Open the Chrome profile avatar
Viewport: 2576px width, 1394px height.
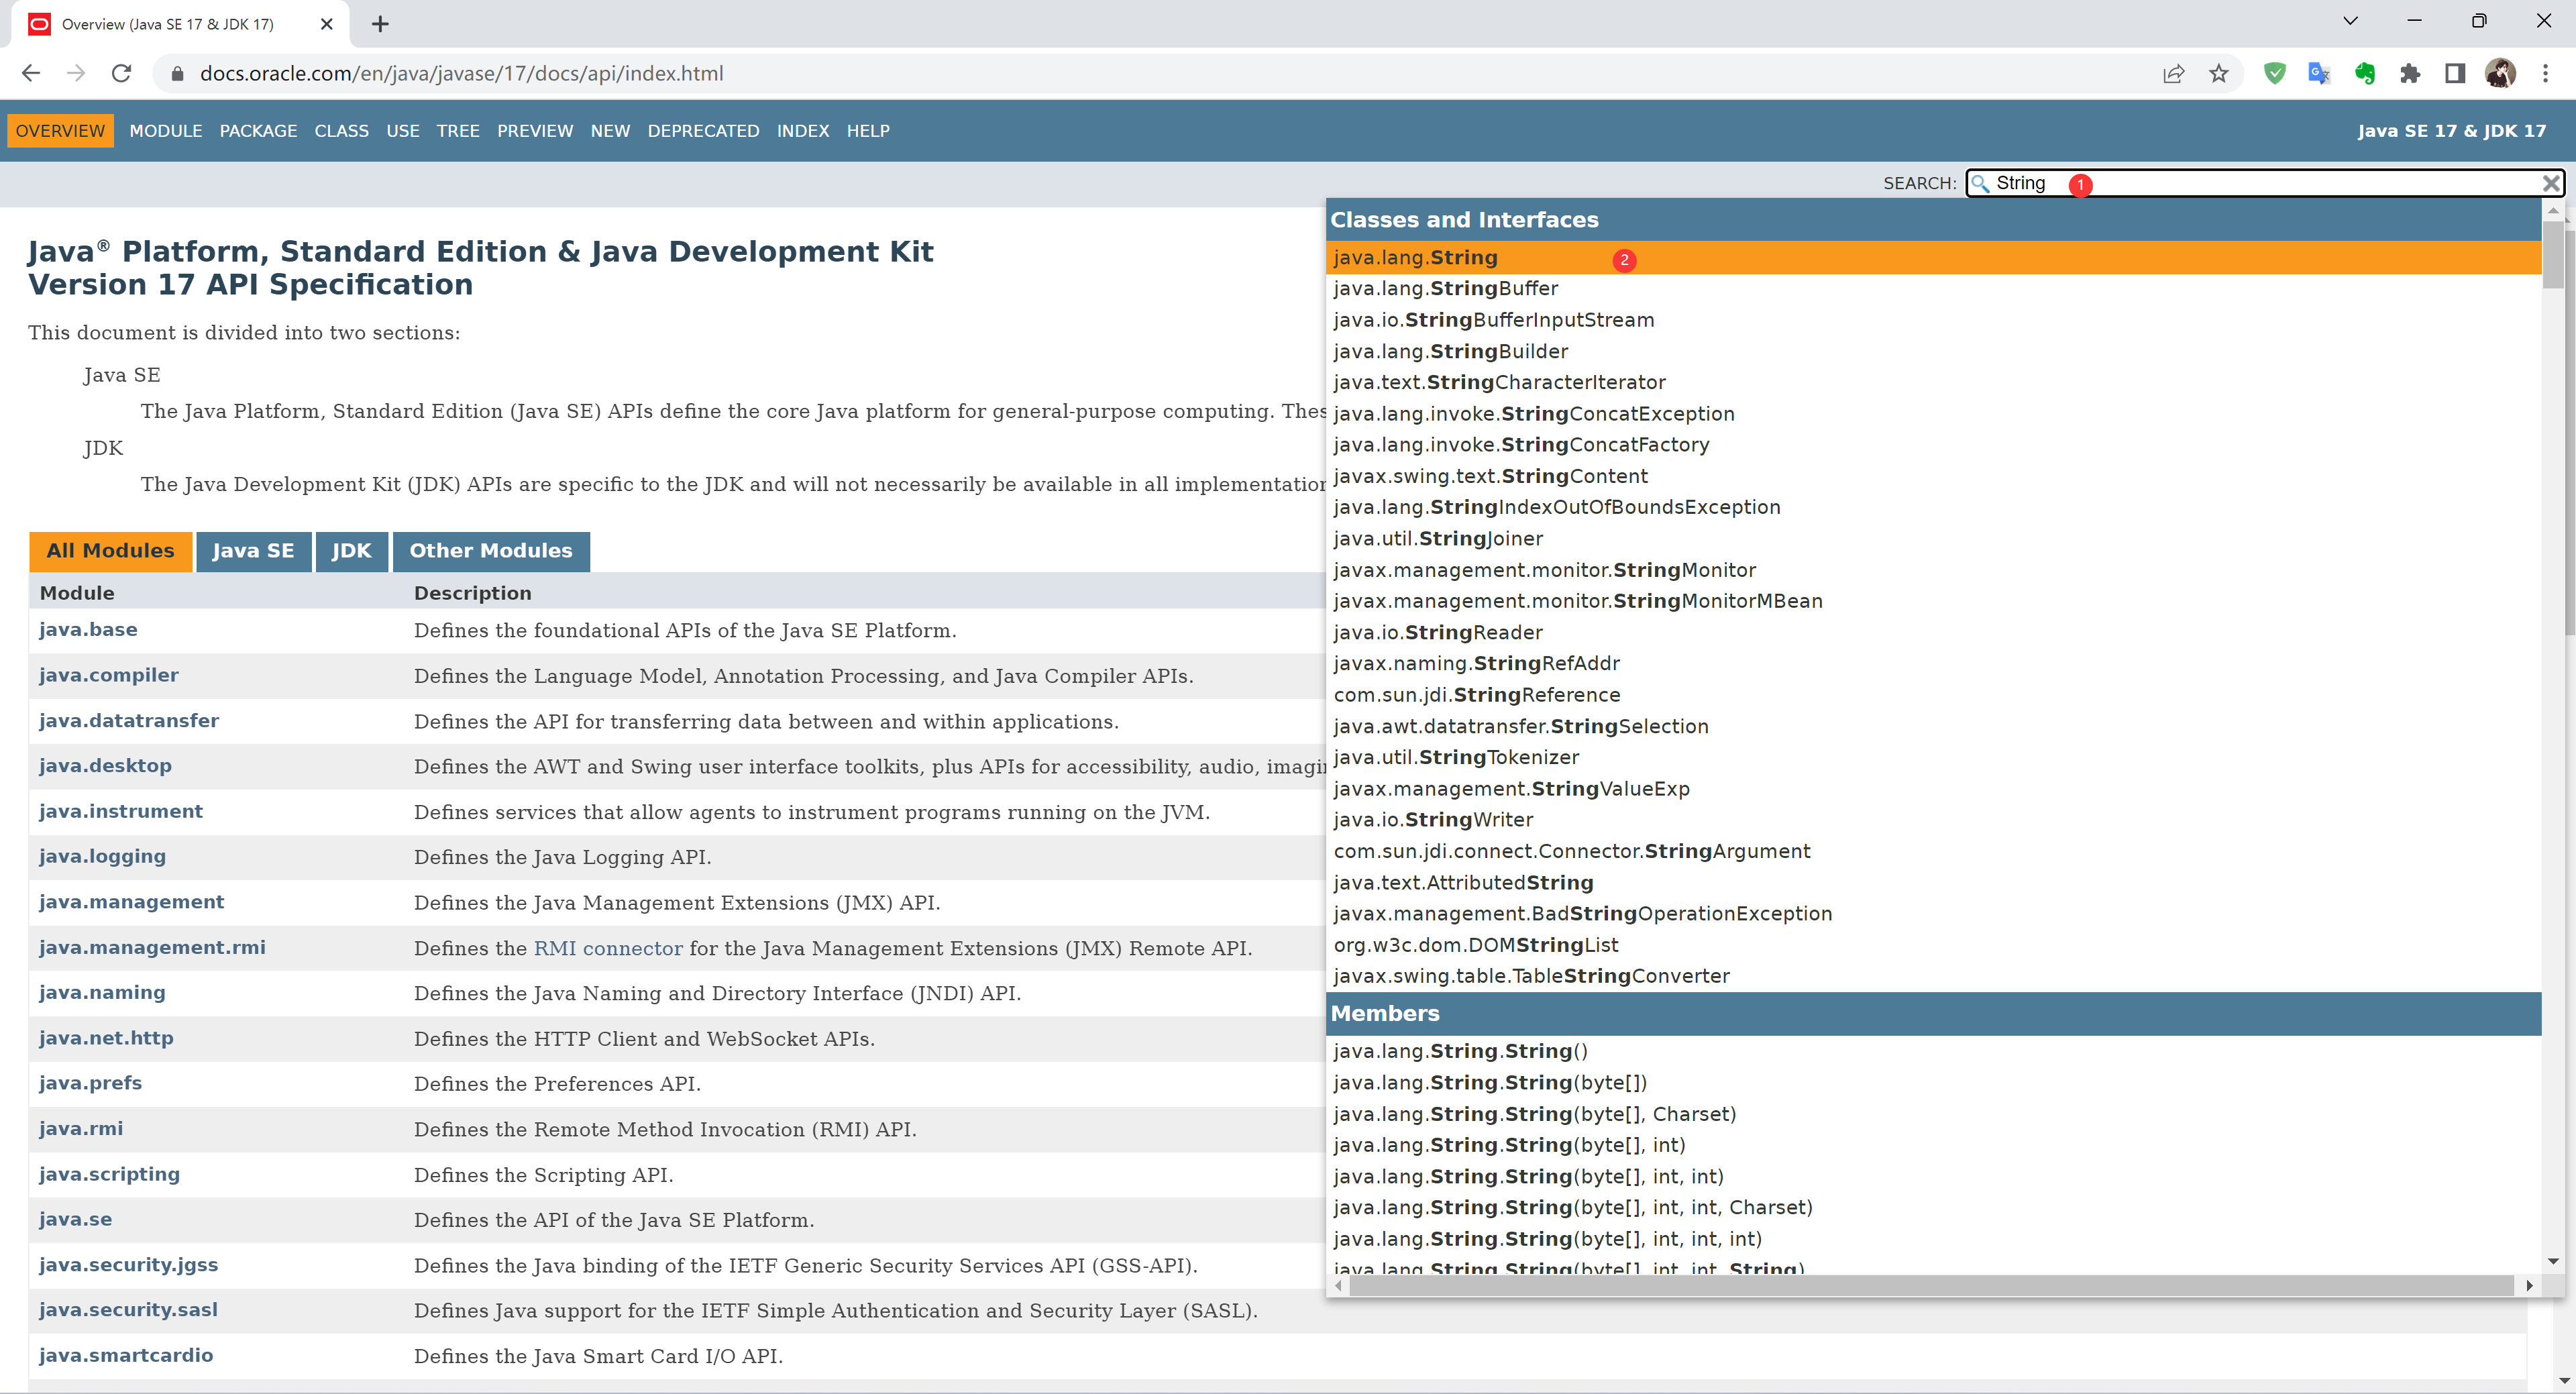[2500, 73]
